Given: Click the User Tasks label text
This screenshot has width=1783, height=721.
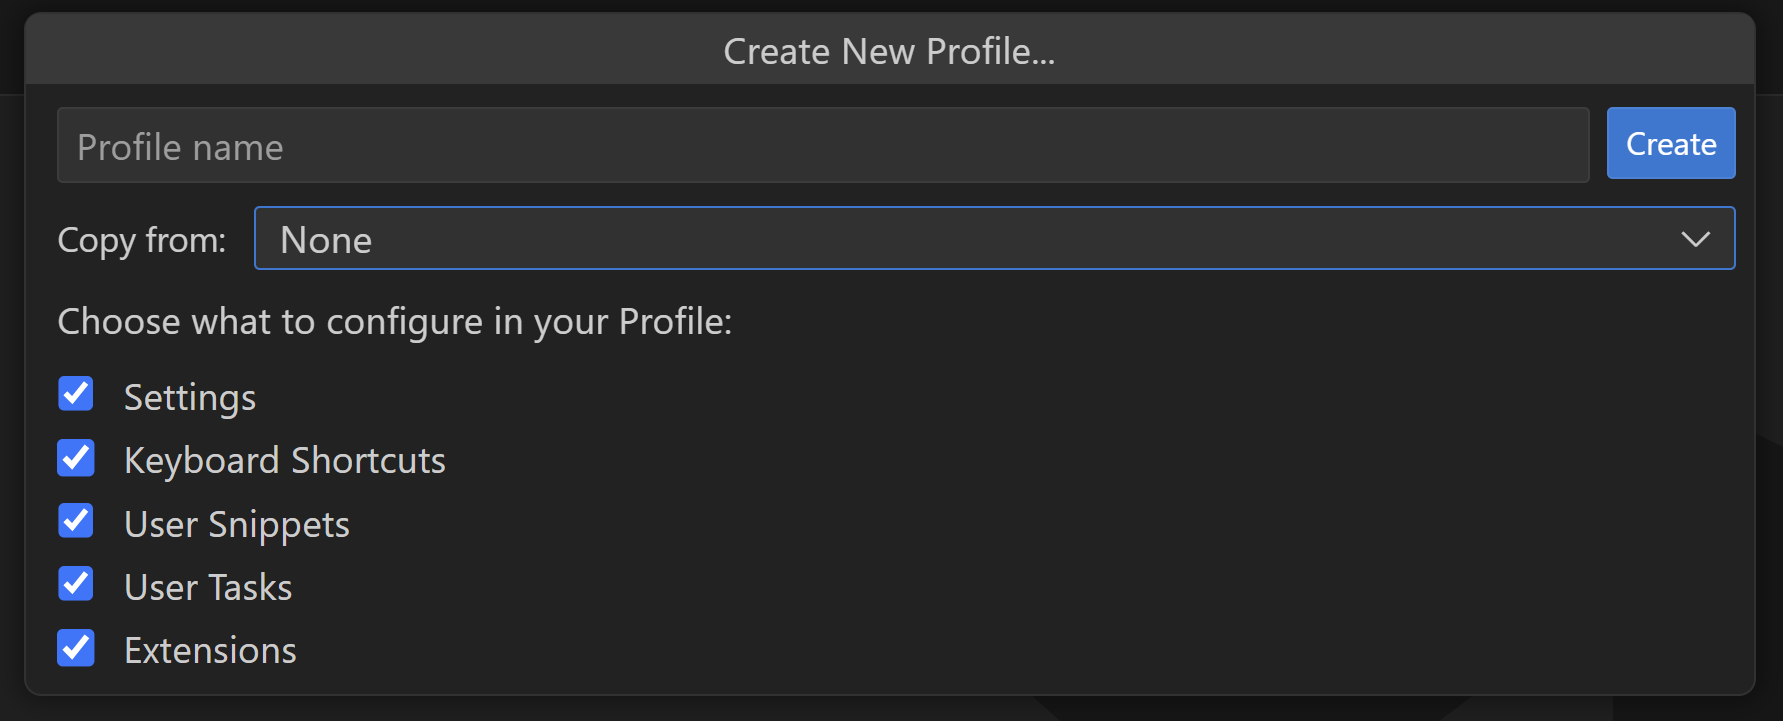Looking at the screenshot, I should point(208,588).
